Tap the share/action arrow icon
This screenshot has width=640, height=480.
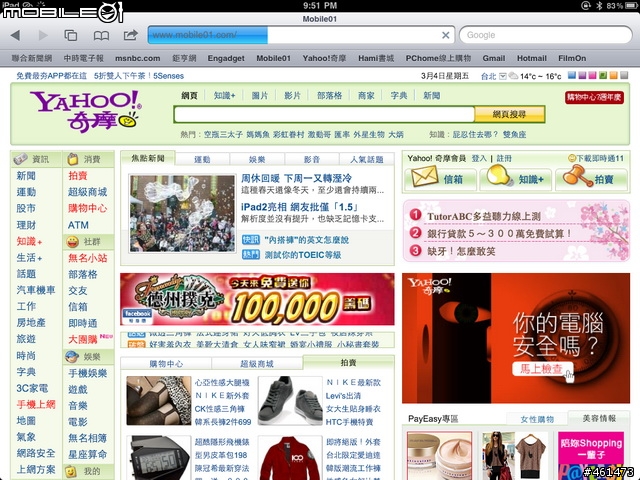click(131, 35)
